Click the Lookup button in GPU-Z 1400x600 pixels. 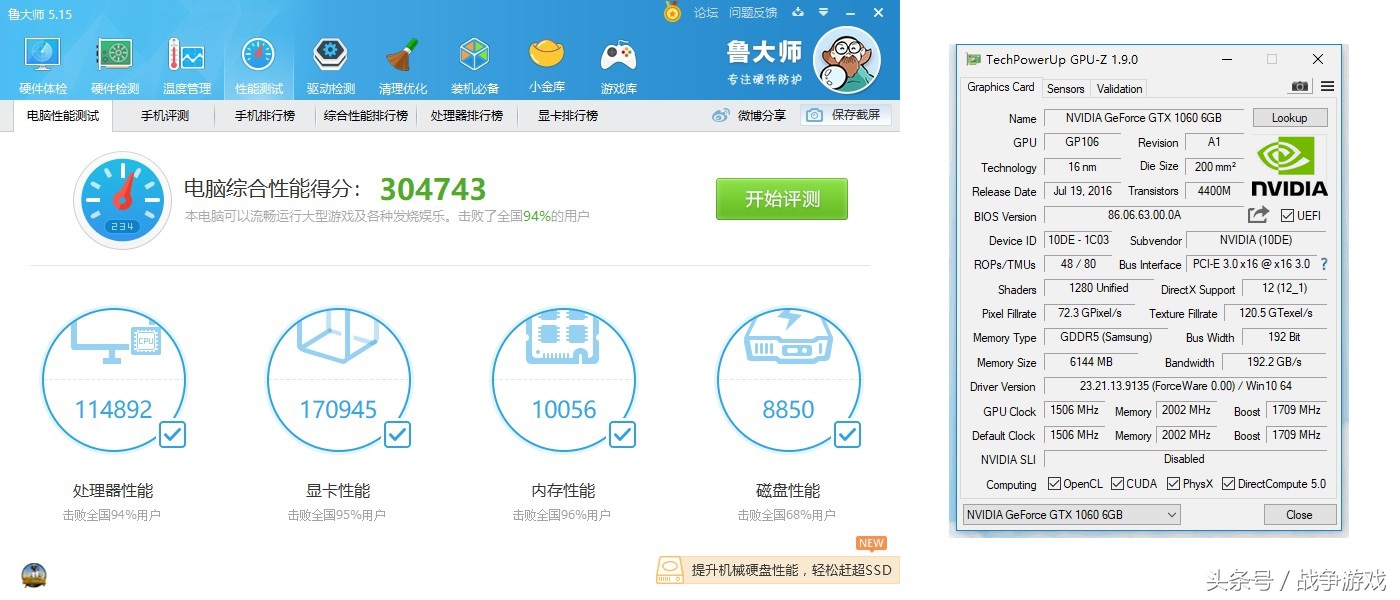1289,117
